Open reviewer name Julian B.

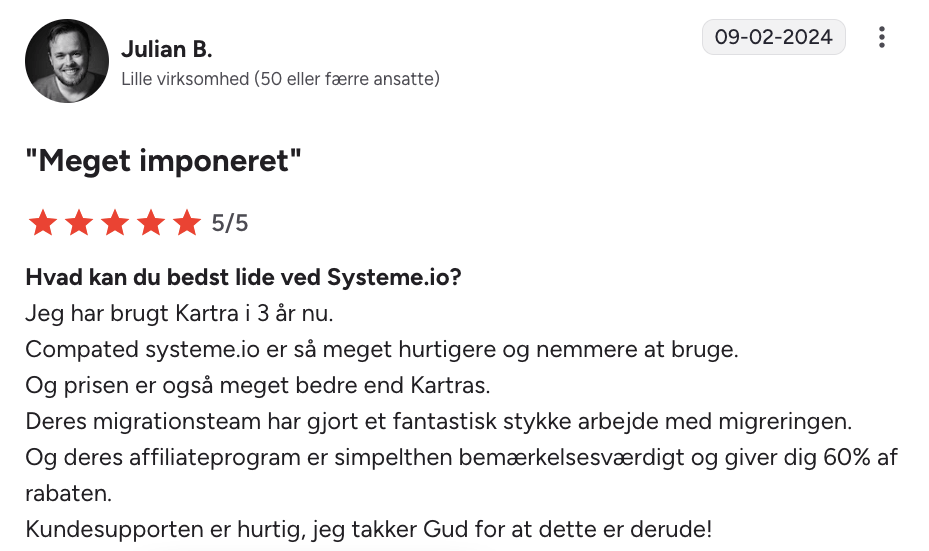[166, 49]
